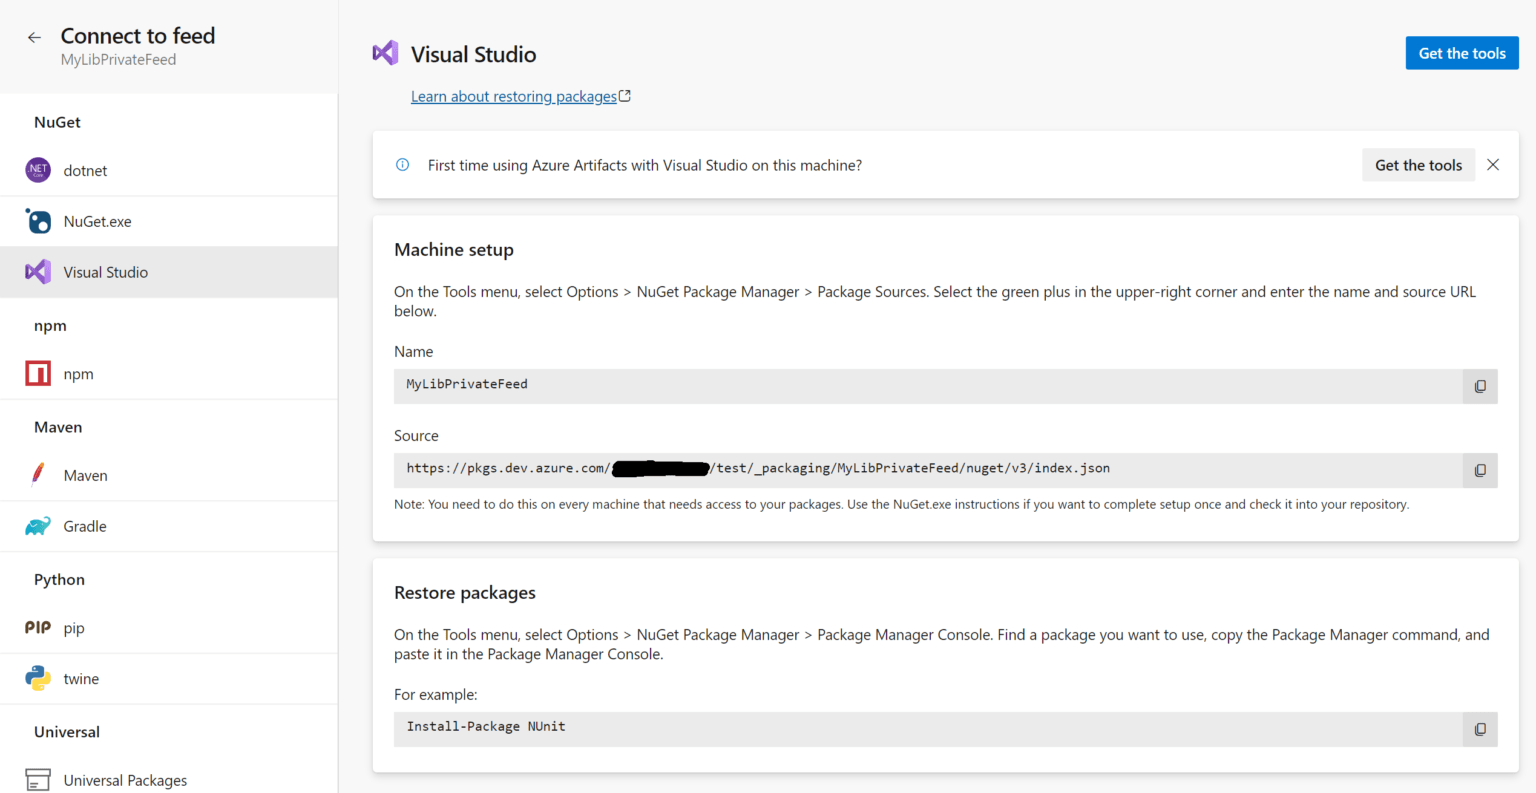Copy the Install-Package NUnit command
The height and width of the screenshot is (793, 1536).
pos(1479,729)
